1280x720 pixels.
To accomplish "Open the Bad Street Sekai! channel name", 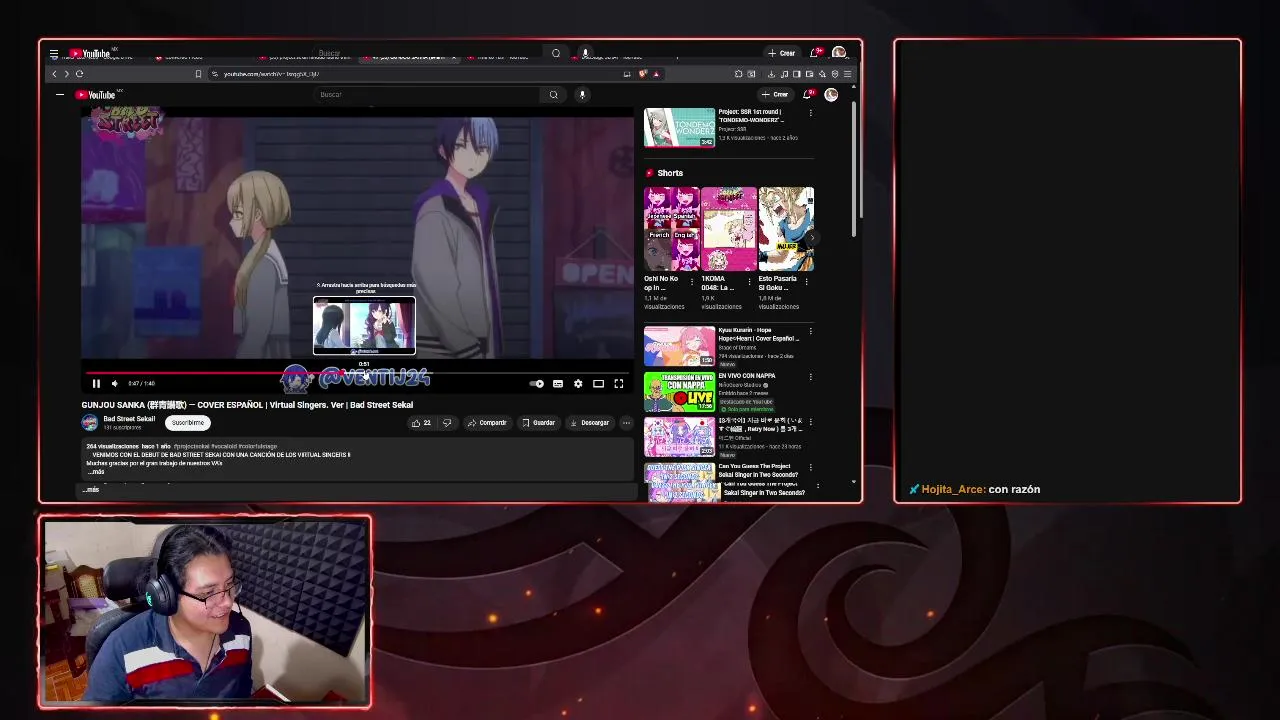I will 129,419.
